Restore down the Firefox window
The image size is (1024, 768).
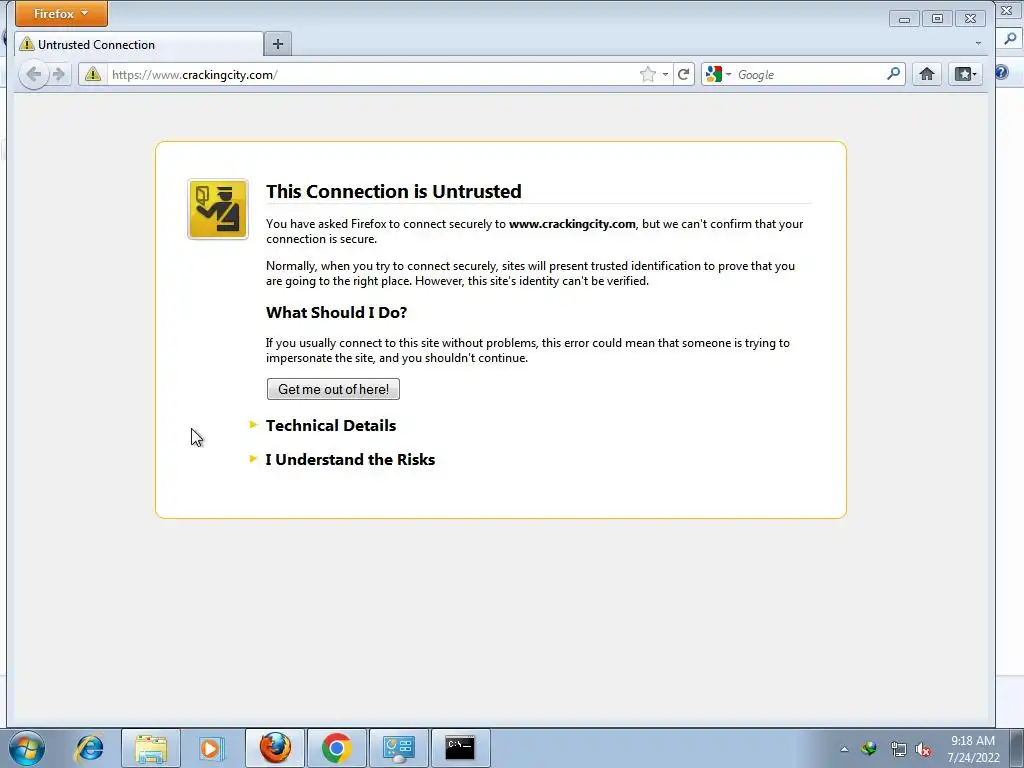[x=937, y=19]
